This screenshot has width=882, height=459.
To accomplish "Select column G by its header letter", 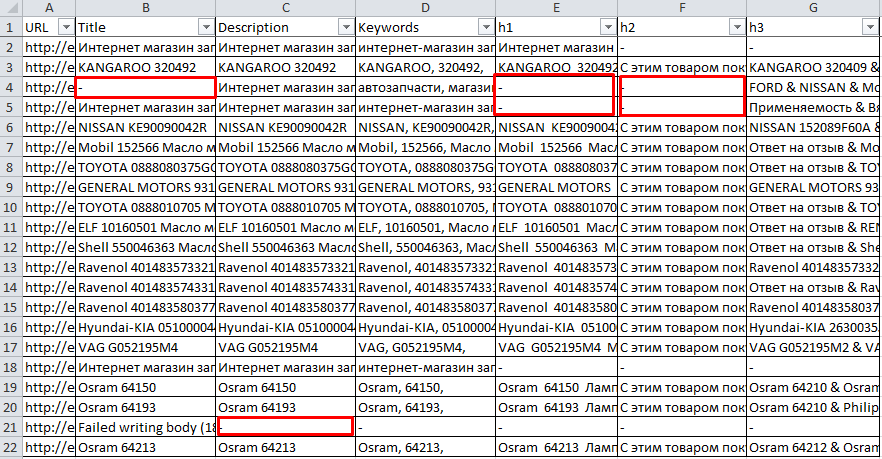I will [x=813, y=8].
